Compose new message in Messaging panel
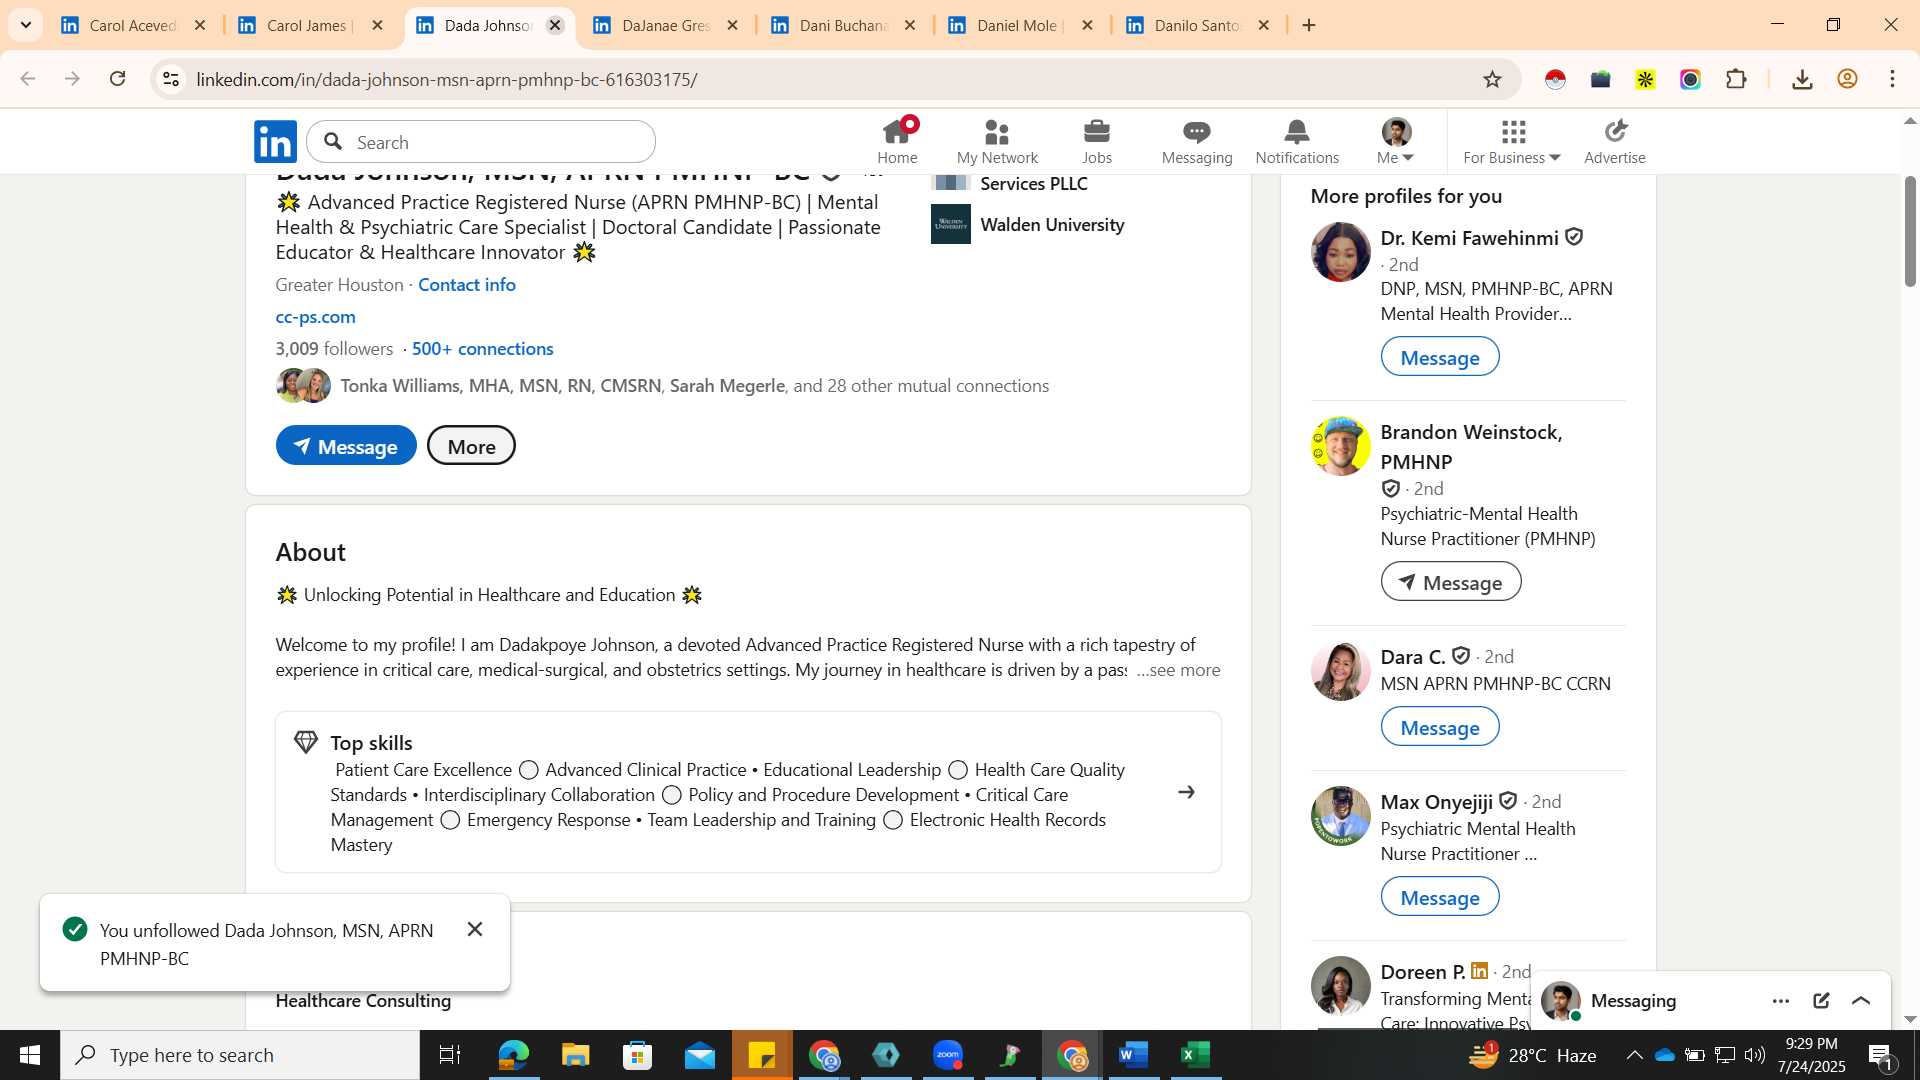1920x1080 pixels. pos(1821,1001)
